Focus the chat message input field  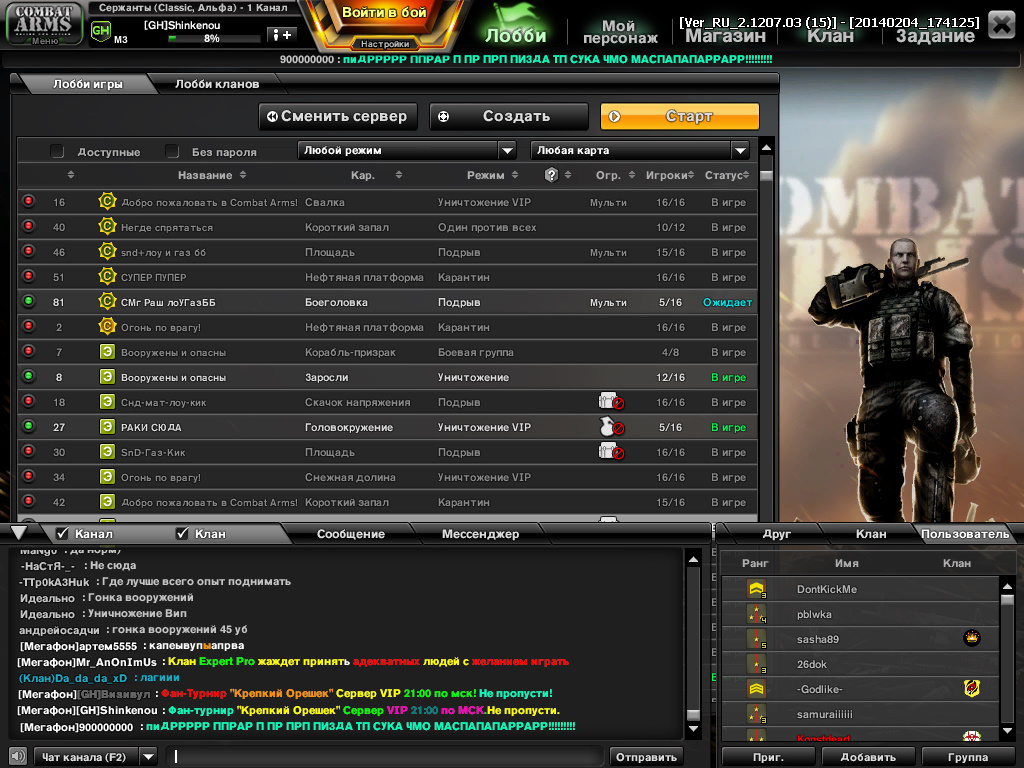pos(385,757)
